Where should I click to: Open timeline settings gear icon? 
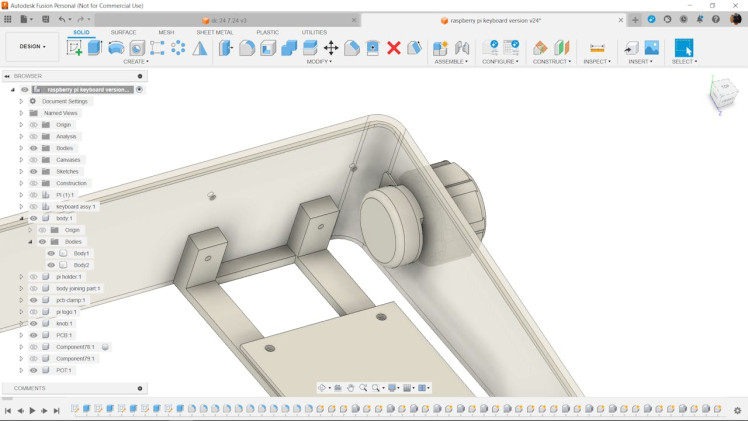pyautogui.click(x=738, y=410)
